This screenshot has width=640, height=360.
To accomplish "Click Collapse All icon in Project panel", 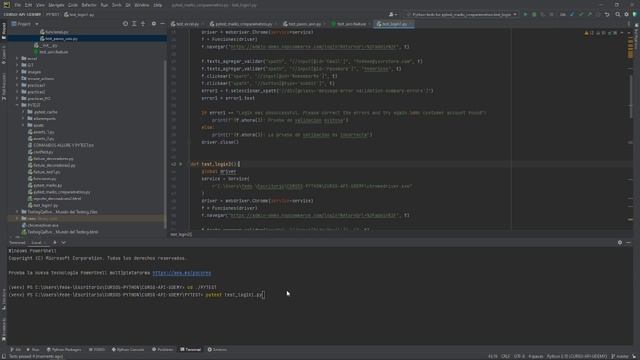I will coord(143,24).
